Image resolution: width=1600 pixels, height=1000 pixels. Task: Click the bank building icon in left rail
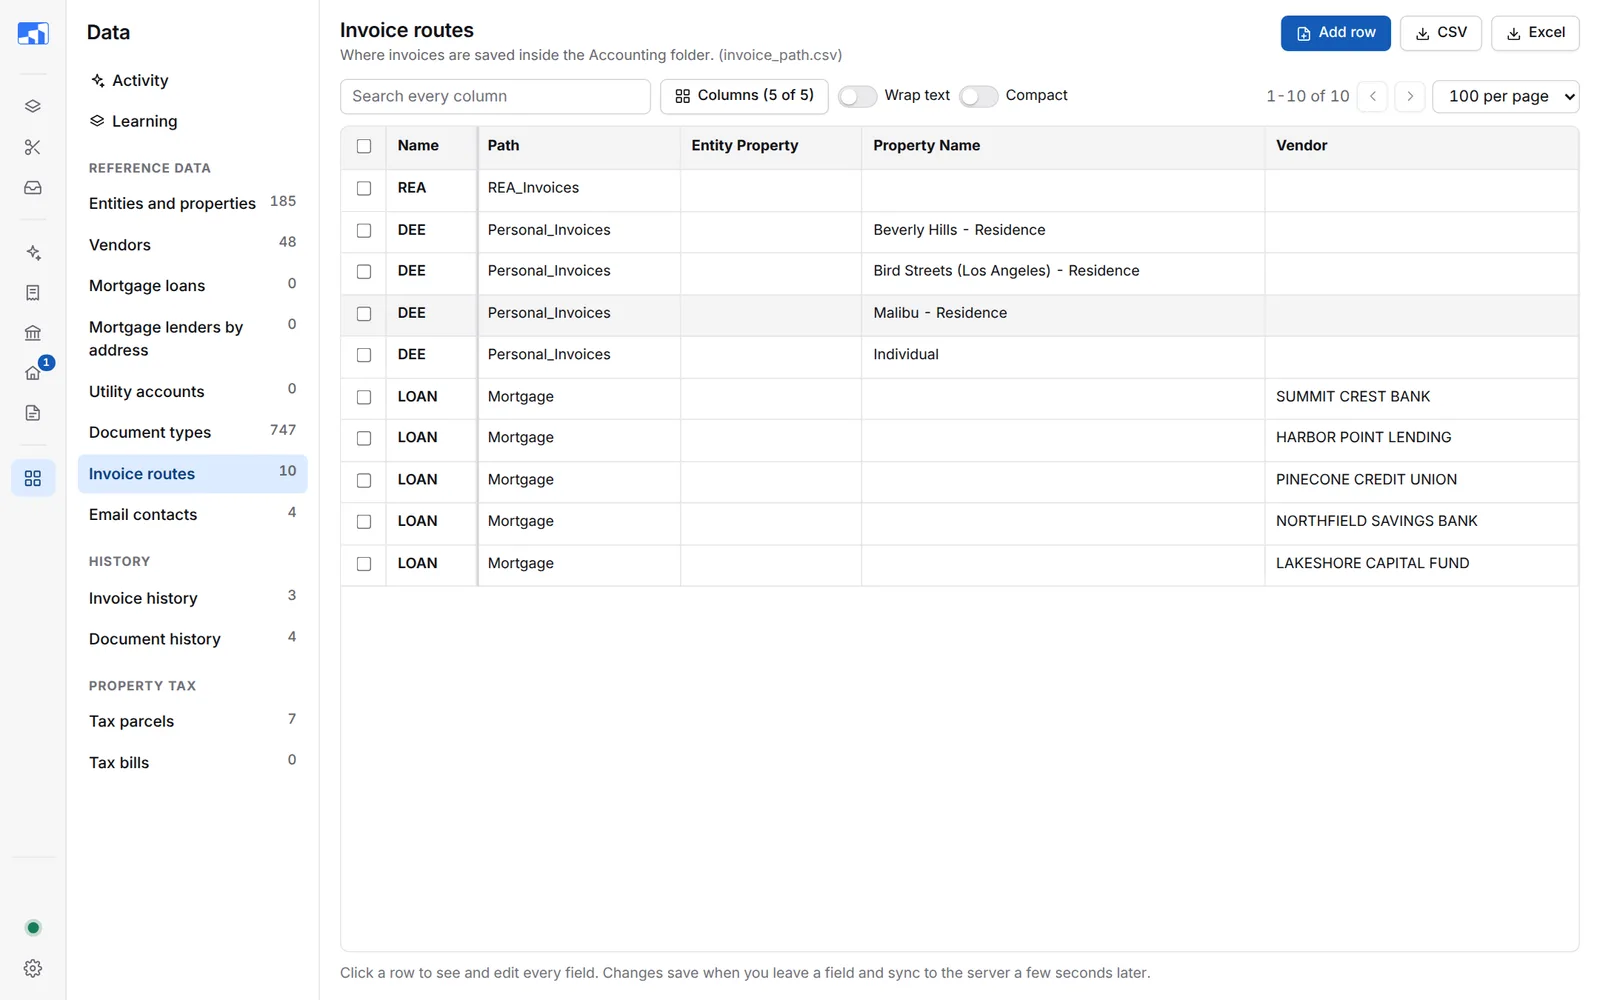tap(33, 333)
